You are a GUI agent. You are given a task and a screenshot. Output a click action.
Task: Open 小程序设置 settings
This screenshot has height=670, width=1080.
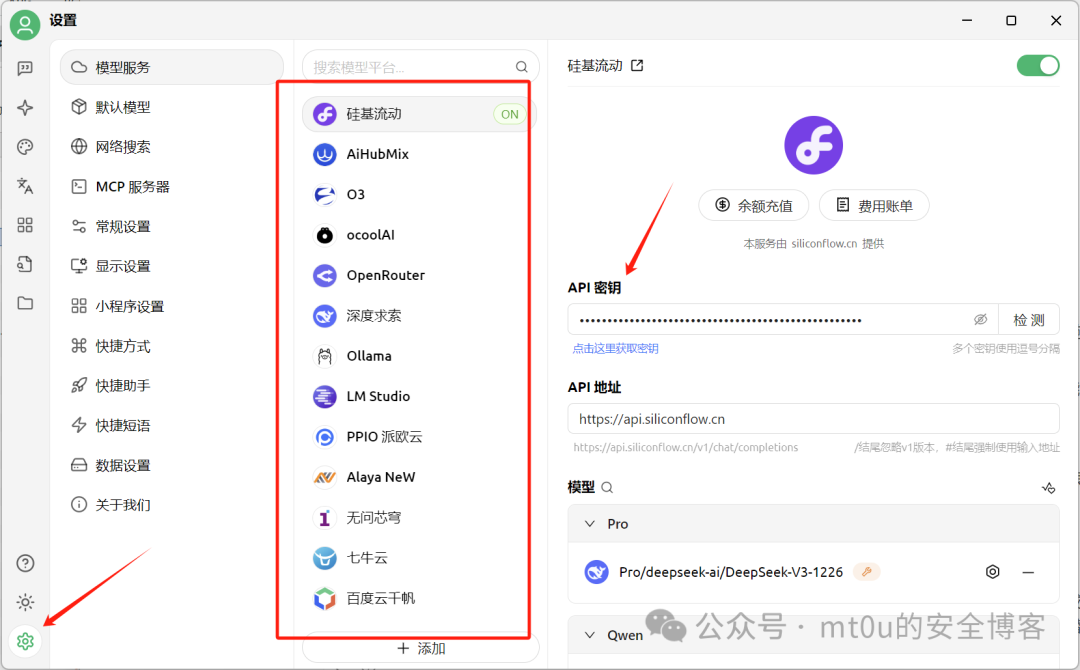pyautogui.click(x=172, y=306)
